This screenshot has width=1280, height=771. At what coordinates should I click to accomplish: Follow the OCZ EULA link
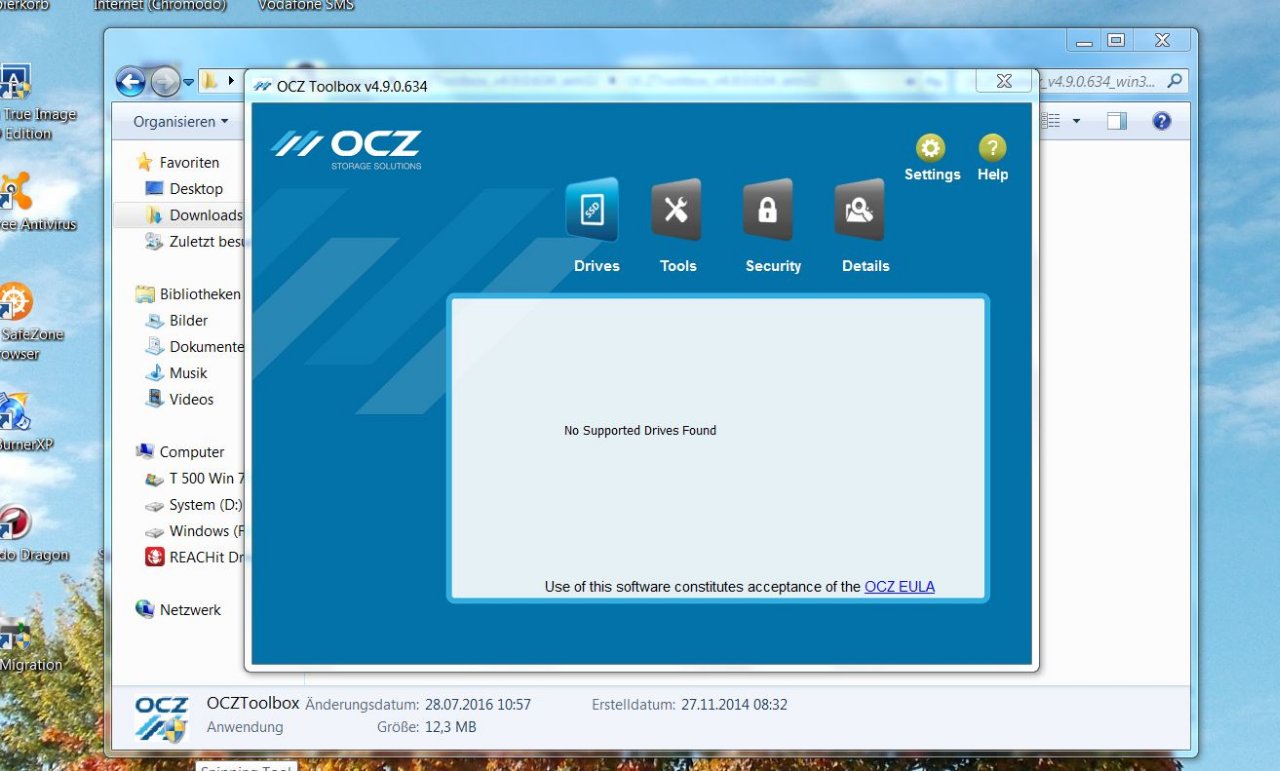tap(899, 587)
